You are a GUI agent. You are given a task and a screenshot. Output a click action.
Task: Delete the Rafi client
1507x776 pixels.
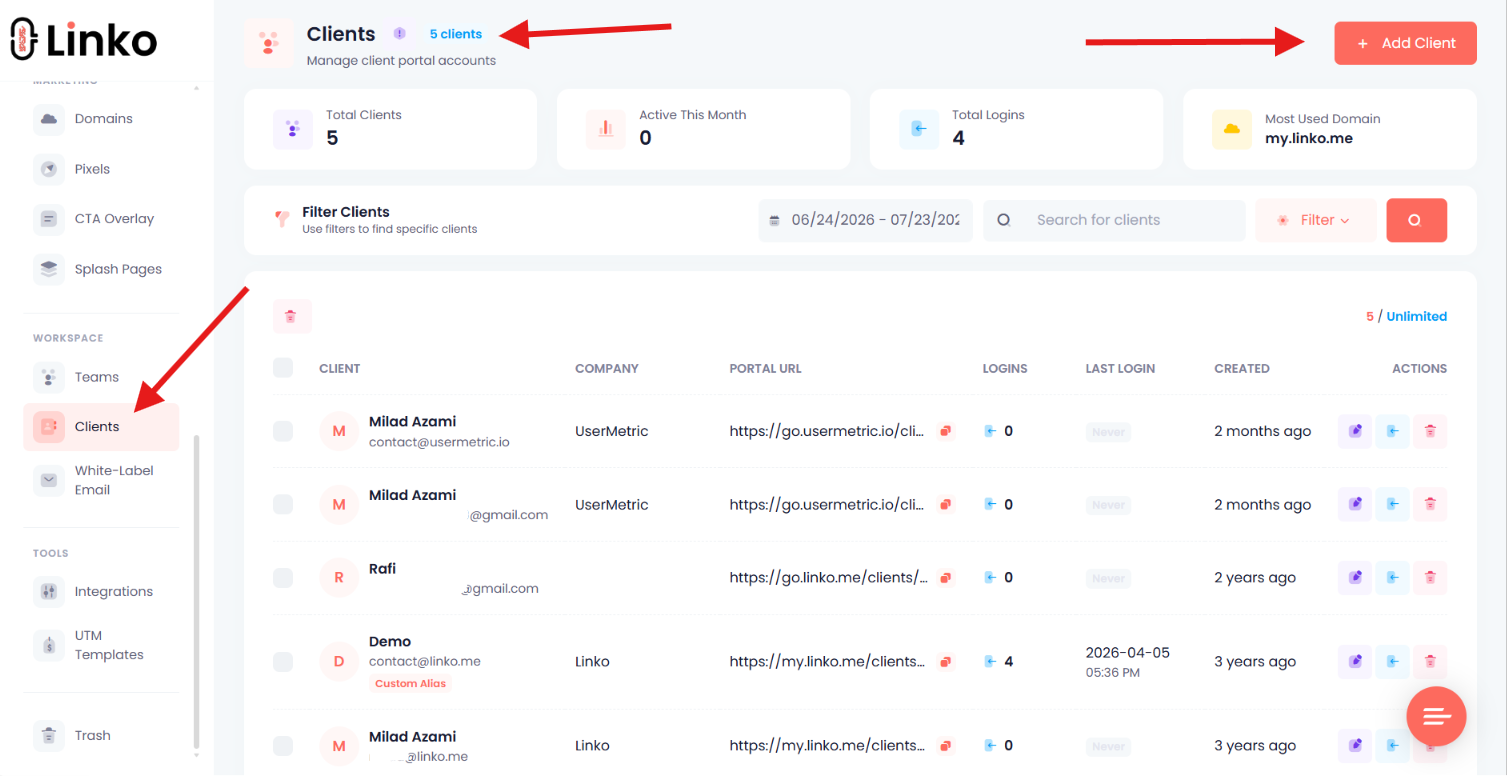click(x=1430, y=577)
